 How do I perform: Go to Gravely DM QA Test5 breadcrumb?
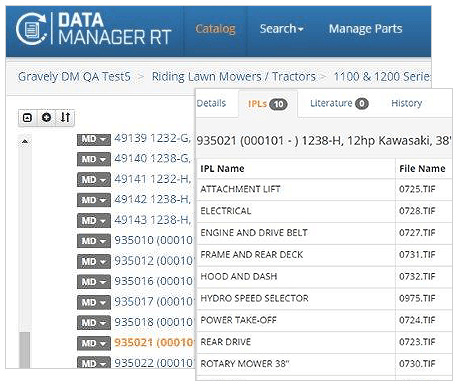74,77
